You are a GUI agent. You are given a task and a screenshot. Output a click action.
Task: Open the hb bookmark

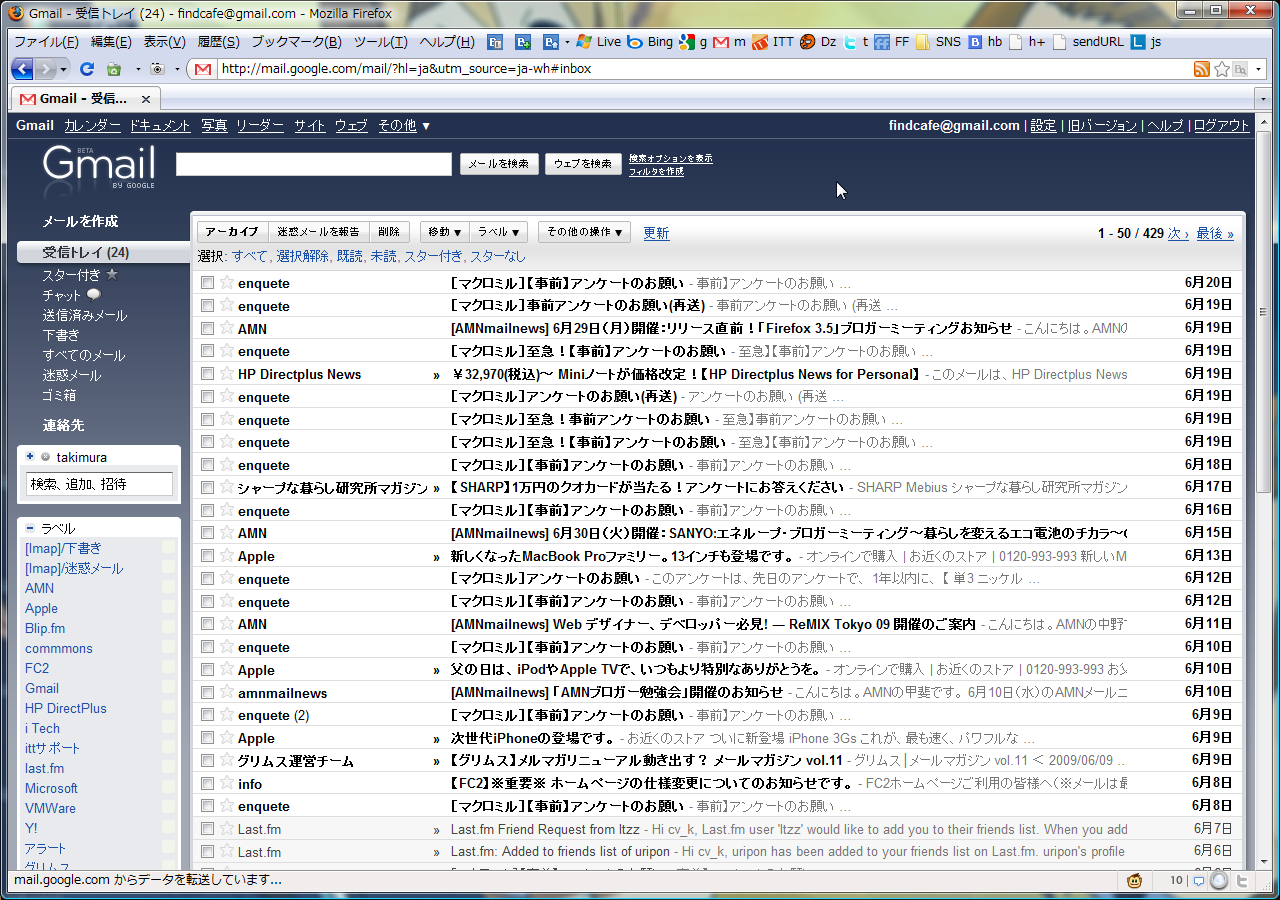(x=985, y=42)
